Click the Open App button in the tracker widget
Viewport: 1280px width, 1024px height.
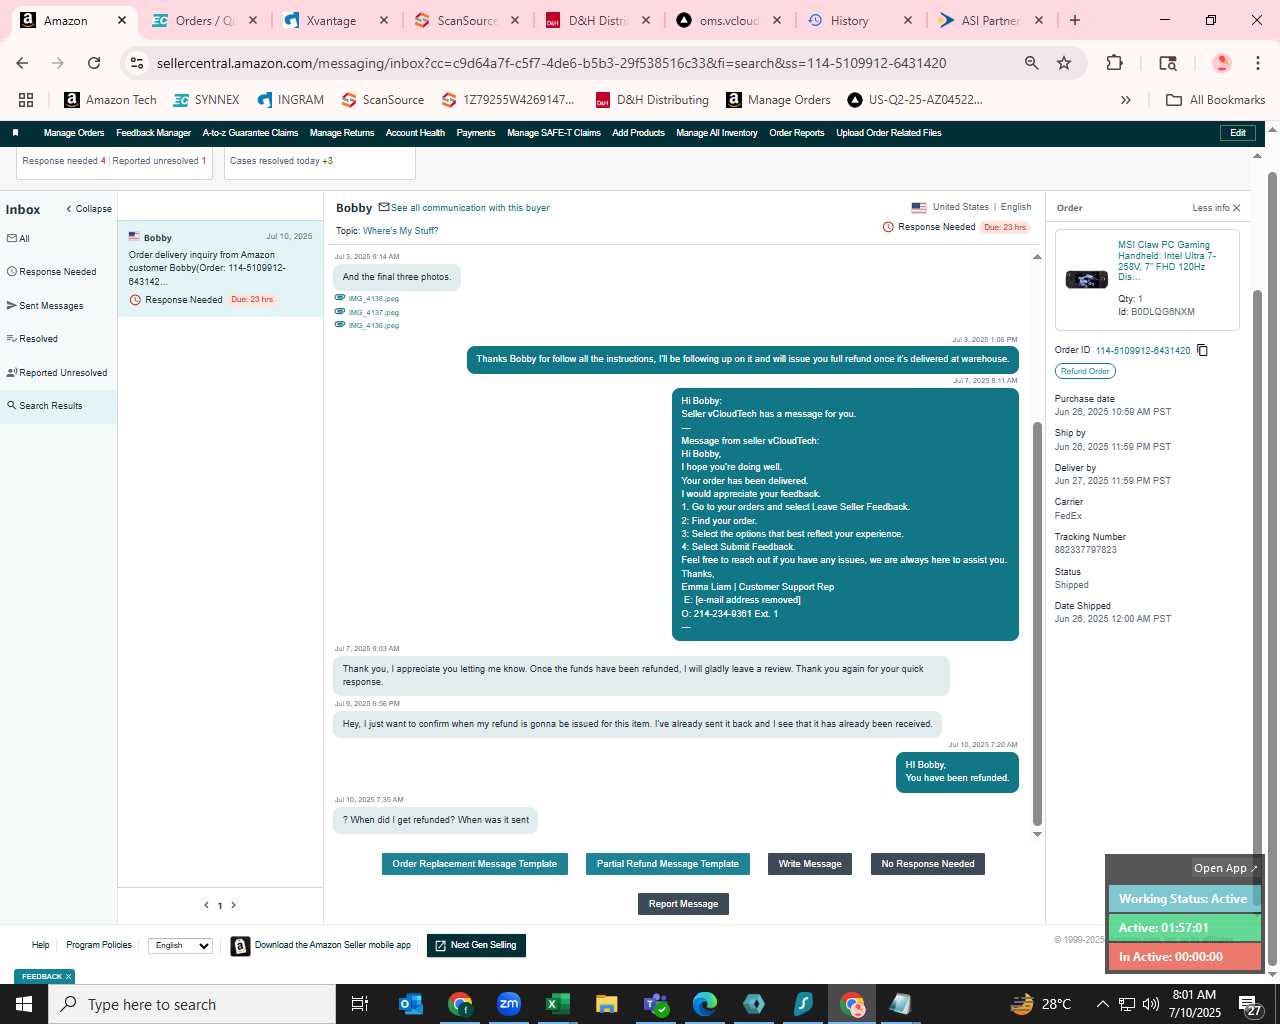point(1226,868)
